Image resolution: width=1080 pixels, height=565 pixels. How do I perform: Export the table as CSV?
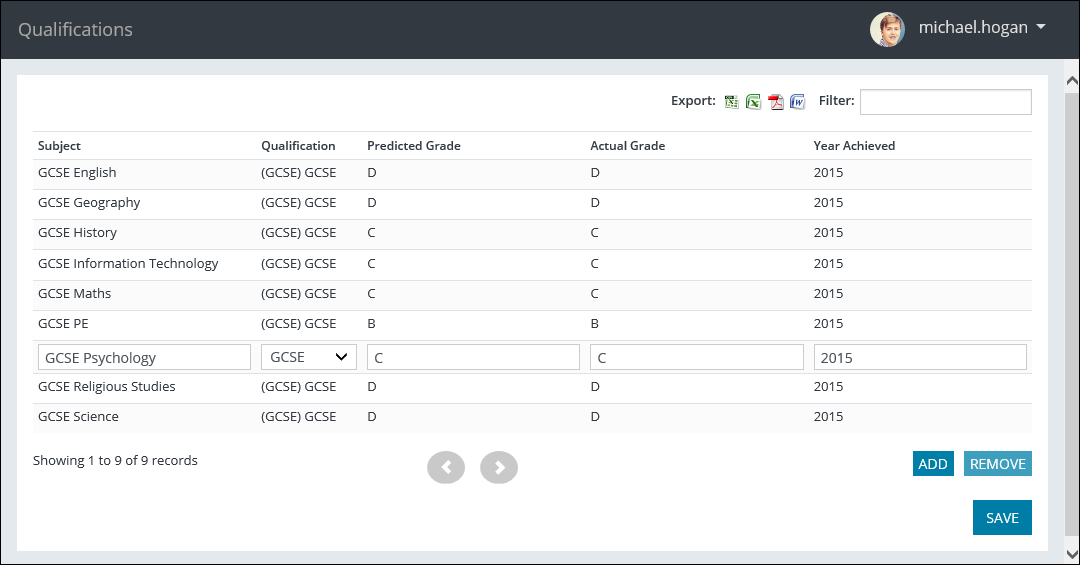(732, 101)
